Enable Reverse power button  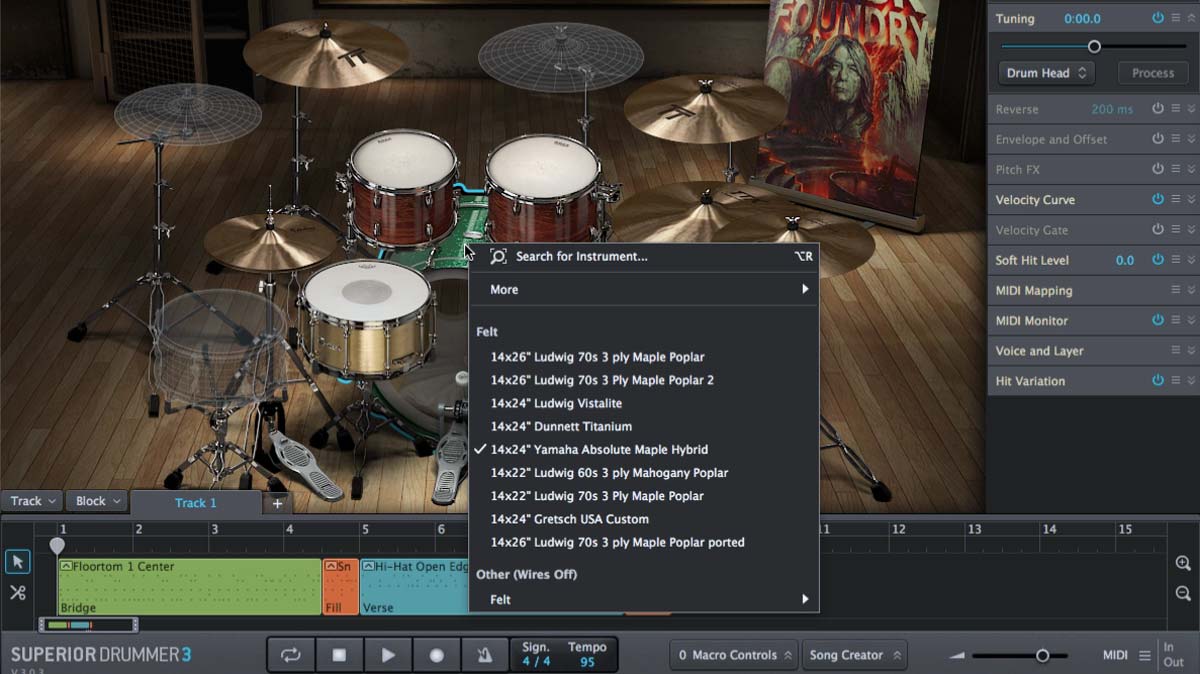[x=1158, y=109]
